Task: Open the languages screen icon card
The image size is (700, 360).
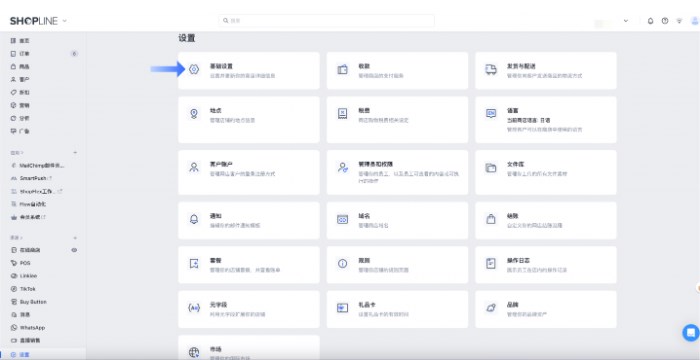Action: pyautogui.click(x=546, y=120)
